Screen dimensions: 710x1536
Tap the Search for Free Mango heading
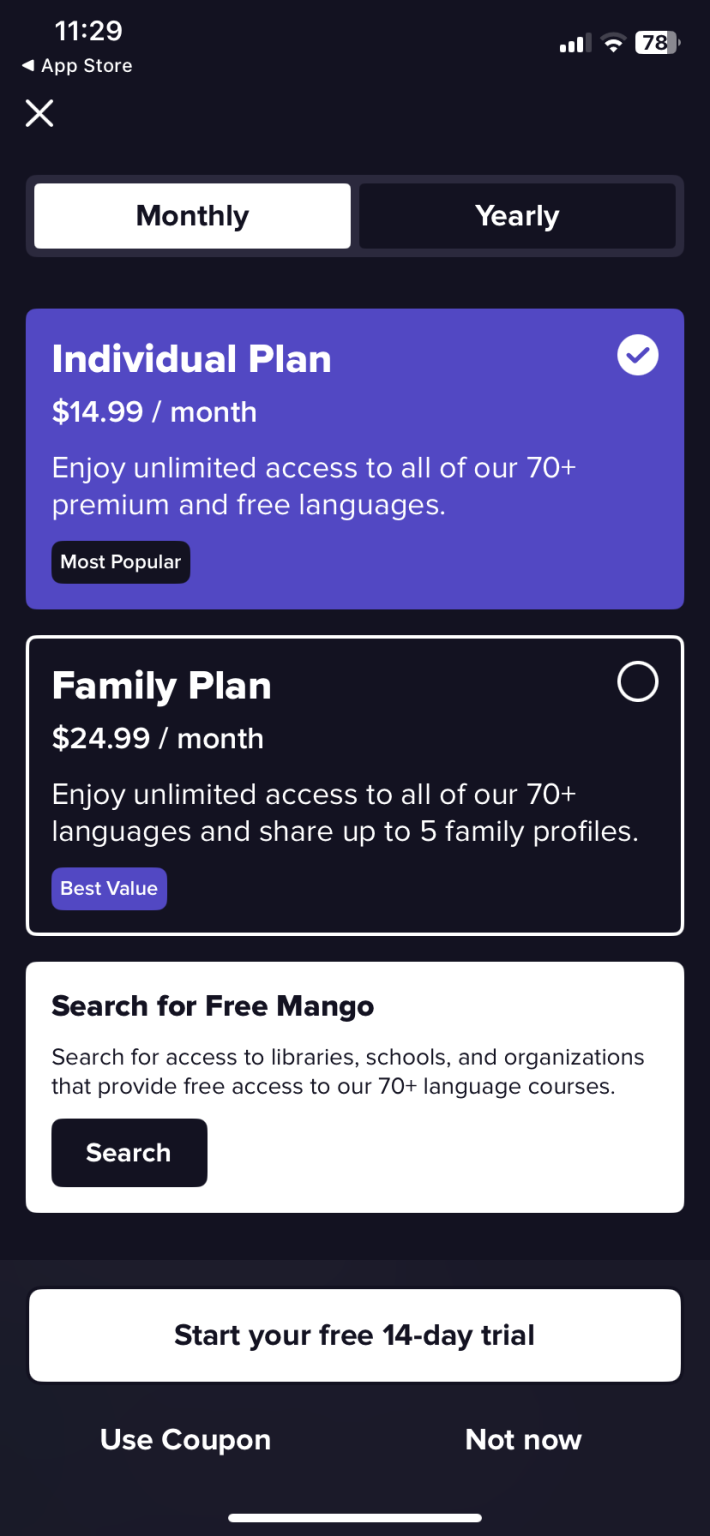(x=213, y=1006)
